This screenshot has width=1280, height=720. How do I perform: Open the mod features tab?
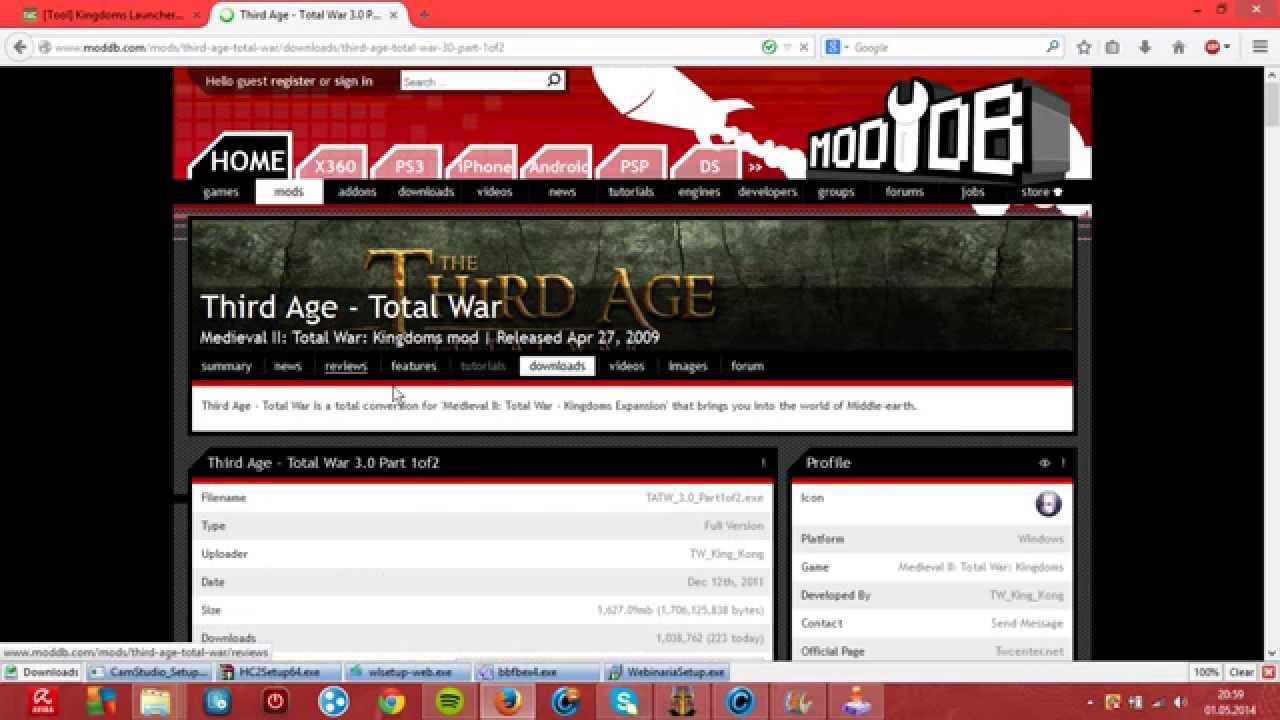pyautogui.click(x=413, y=366)
